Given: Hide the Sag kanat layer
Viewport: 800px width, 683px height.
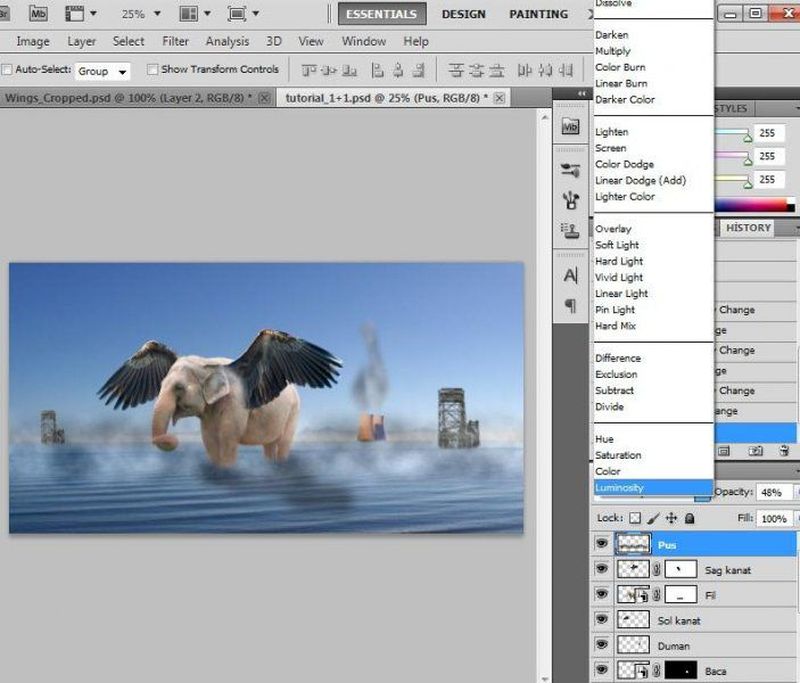Looking at the screenshot, I should click(601, 569).
